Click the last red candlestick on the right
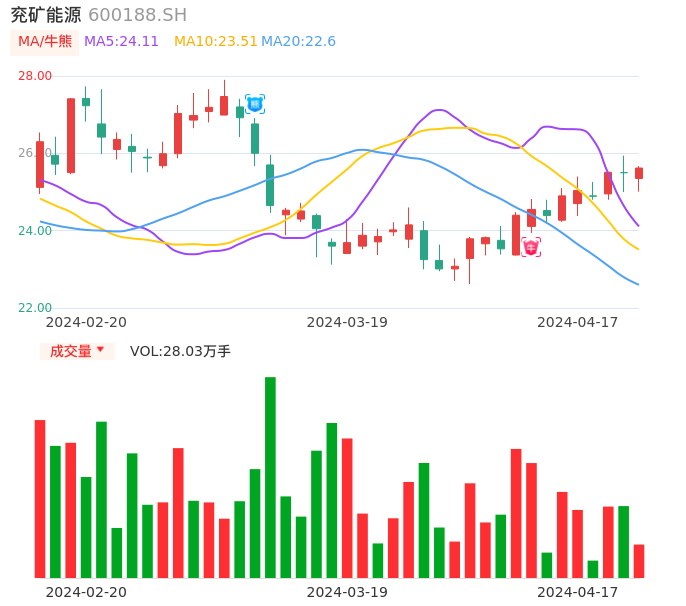This screenshot has height=606, width=686. (639, 173)
